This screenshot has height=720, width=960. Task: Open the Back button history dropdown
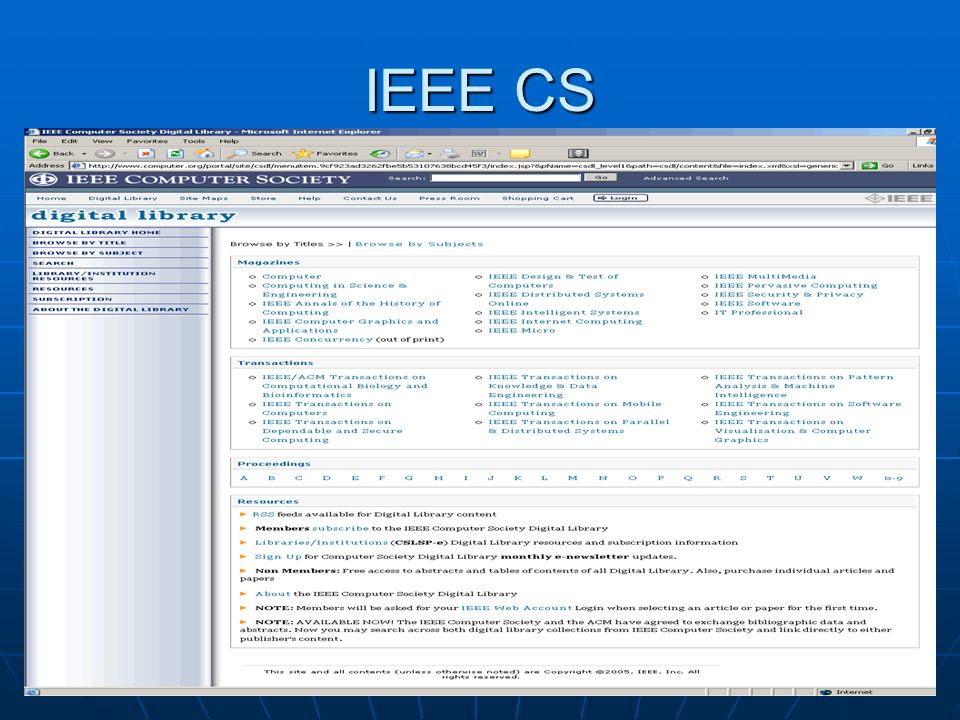point(84,154)
